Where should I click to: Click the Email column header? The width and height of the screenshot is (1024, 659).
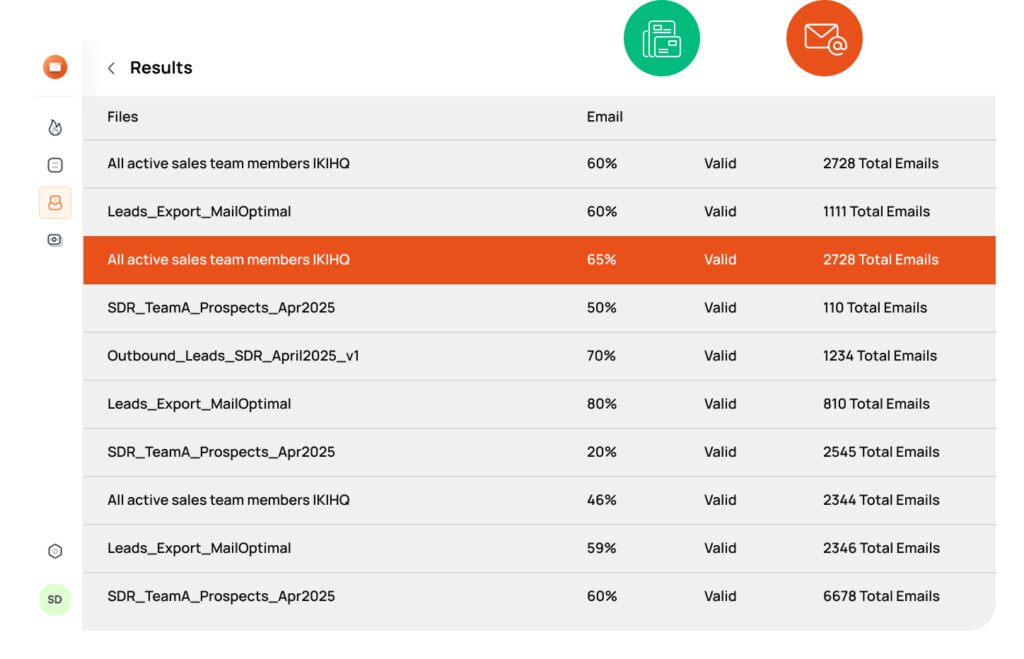(604, 117)
